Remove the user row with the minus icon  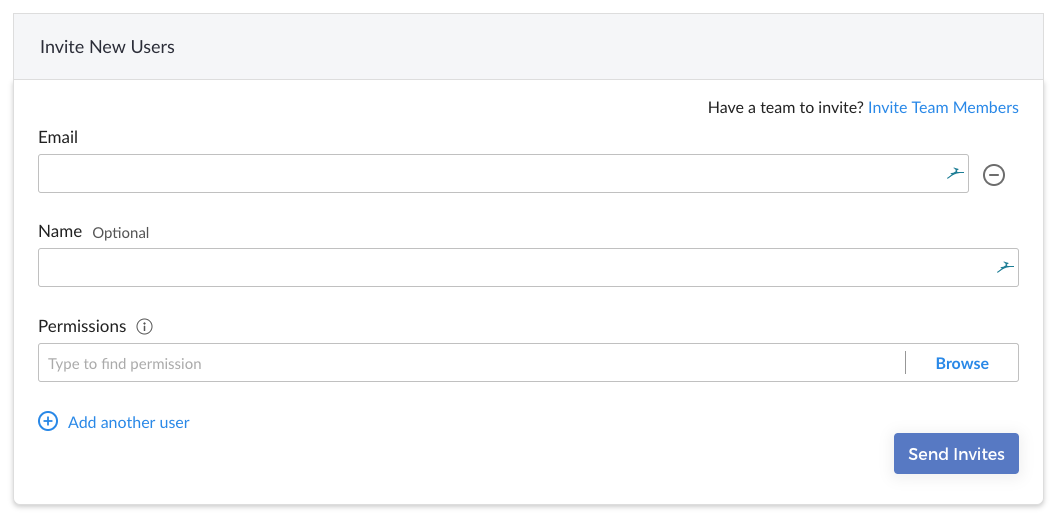pos(993,175)
